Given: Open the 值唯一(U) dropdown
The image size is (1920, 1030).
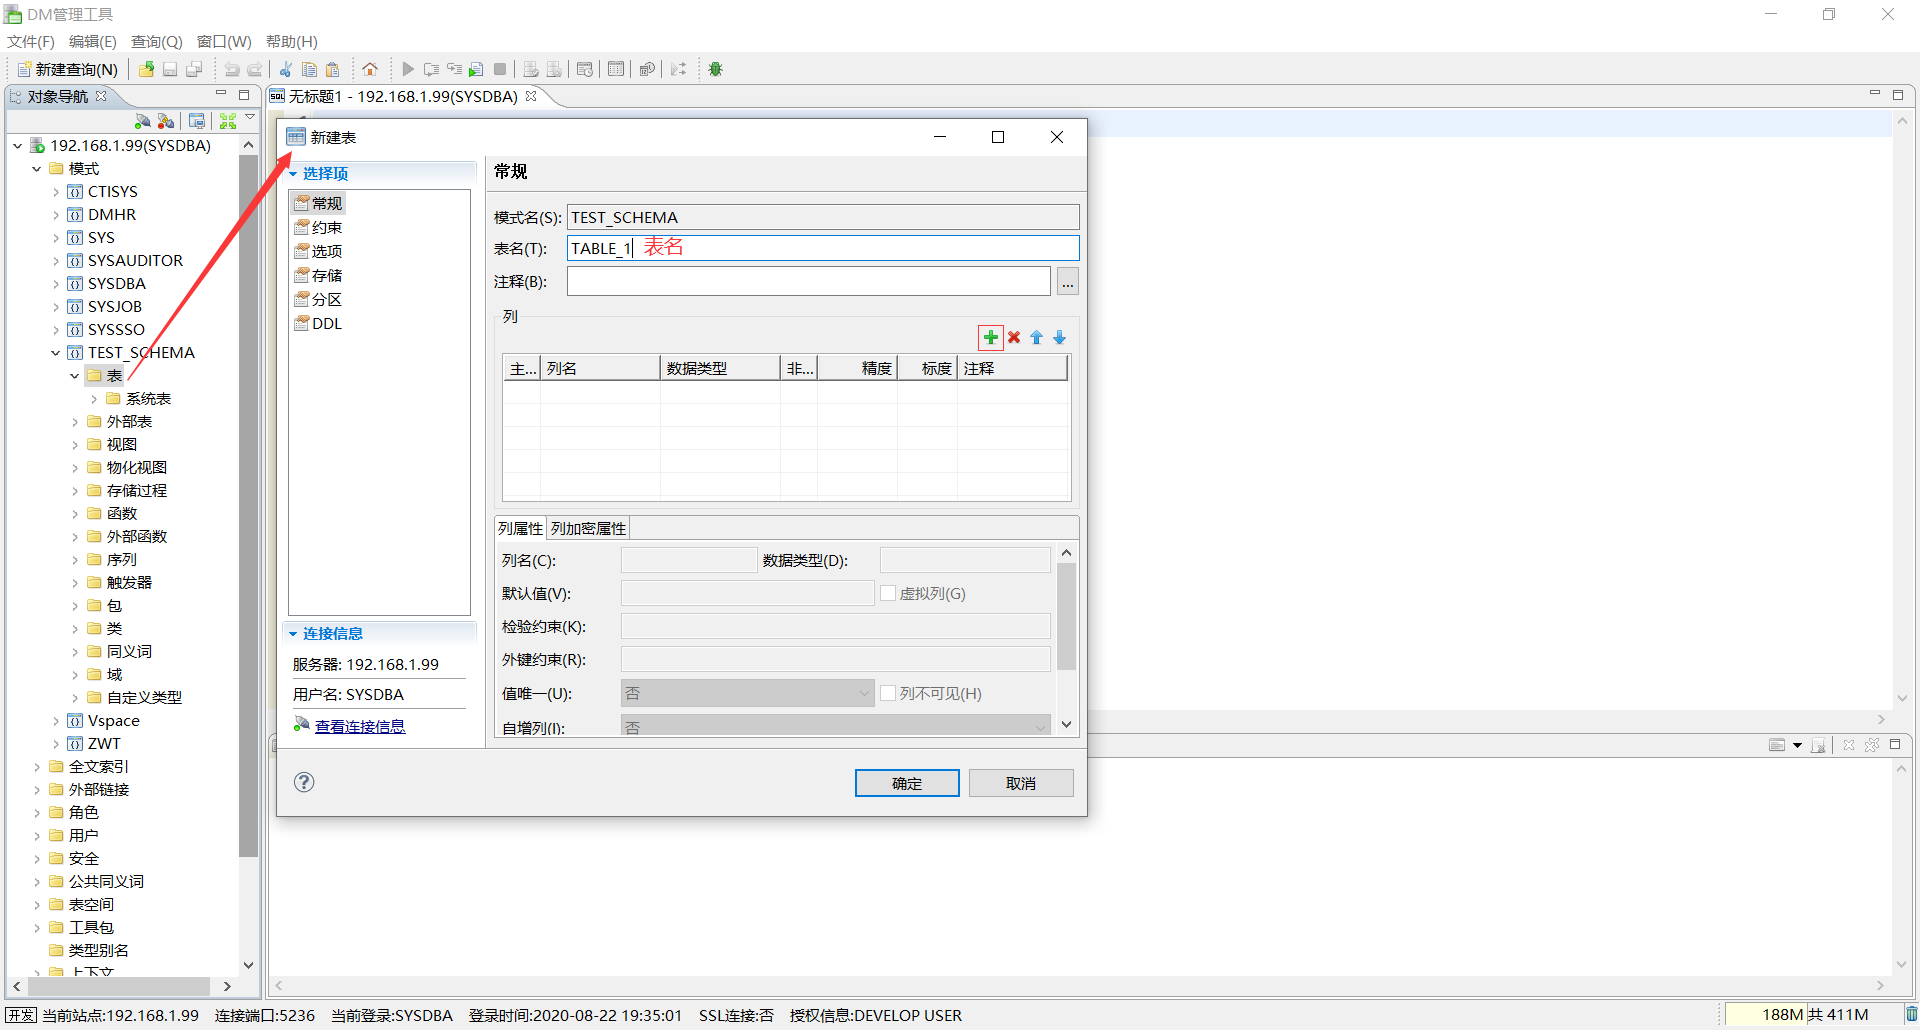Looking at the screenshot, I should click(747, 693).
